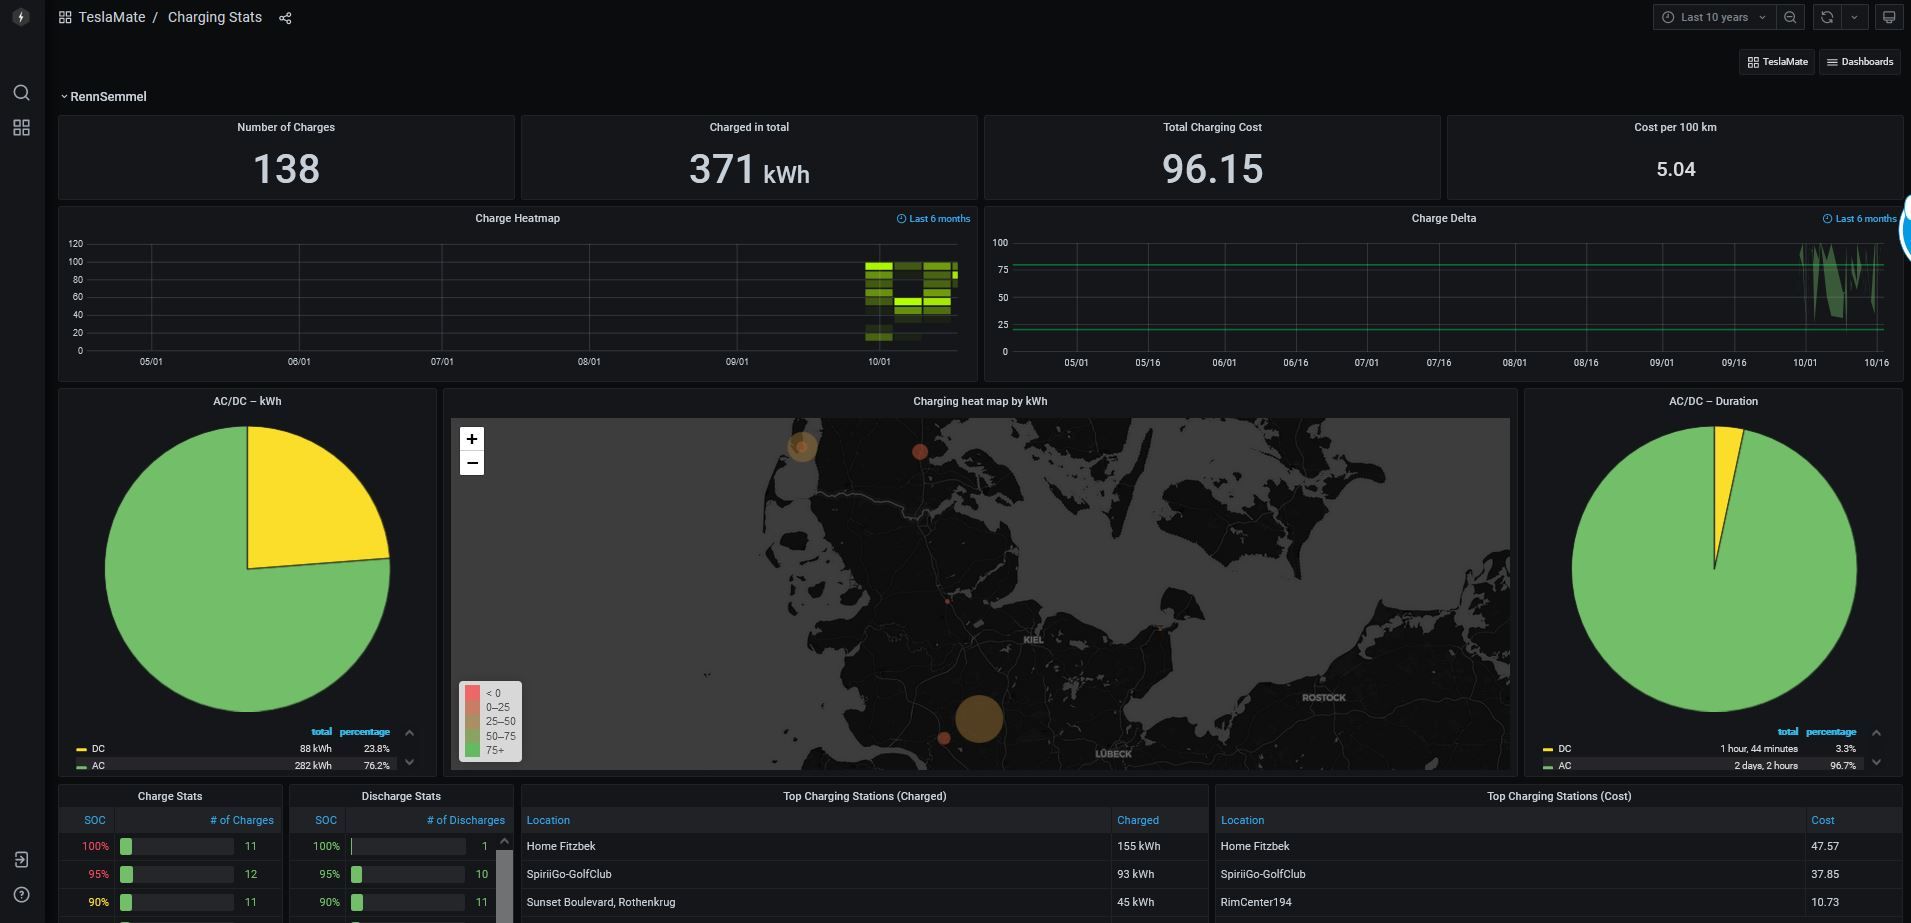Click the large orange bubble on the map
This screenshot has height=923, width=1911.
coord(979,719)
